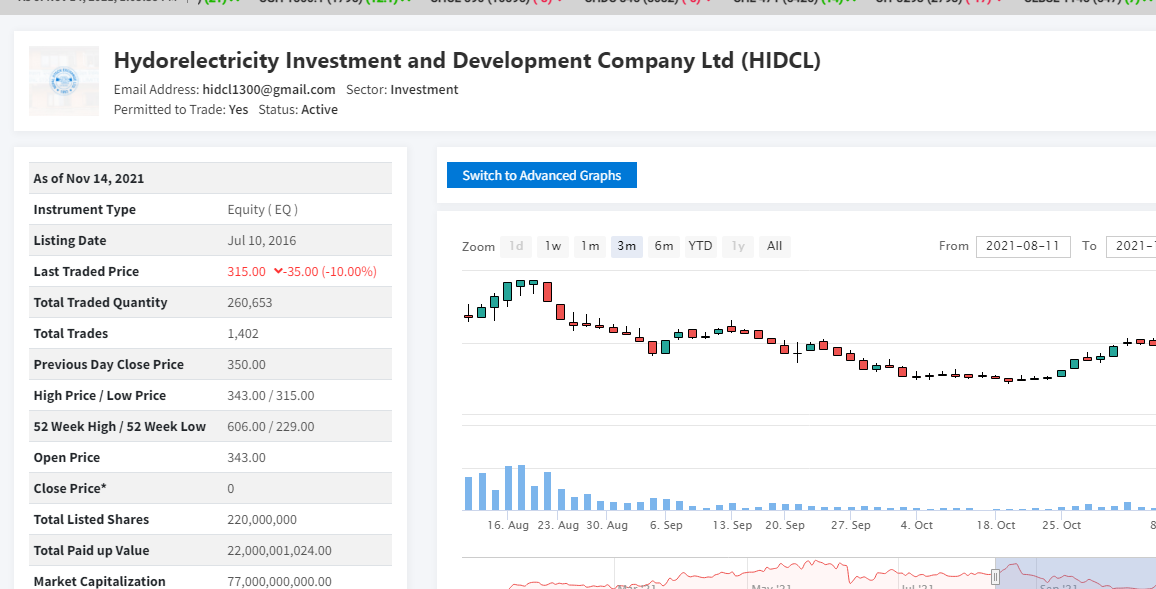This screenshot has width=1156, height=589.
Task: Click Permitted to Trade value Yes
Action: click(238, 110)
